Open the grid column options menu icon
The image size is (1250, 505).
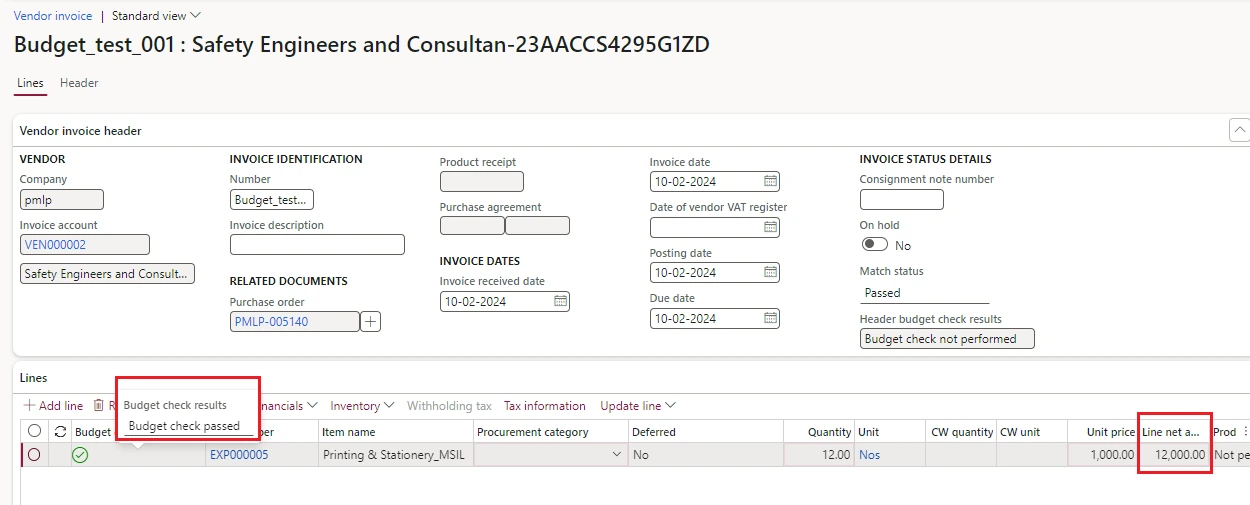pos(1245,432)
